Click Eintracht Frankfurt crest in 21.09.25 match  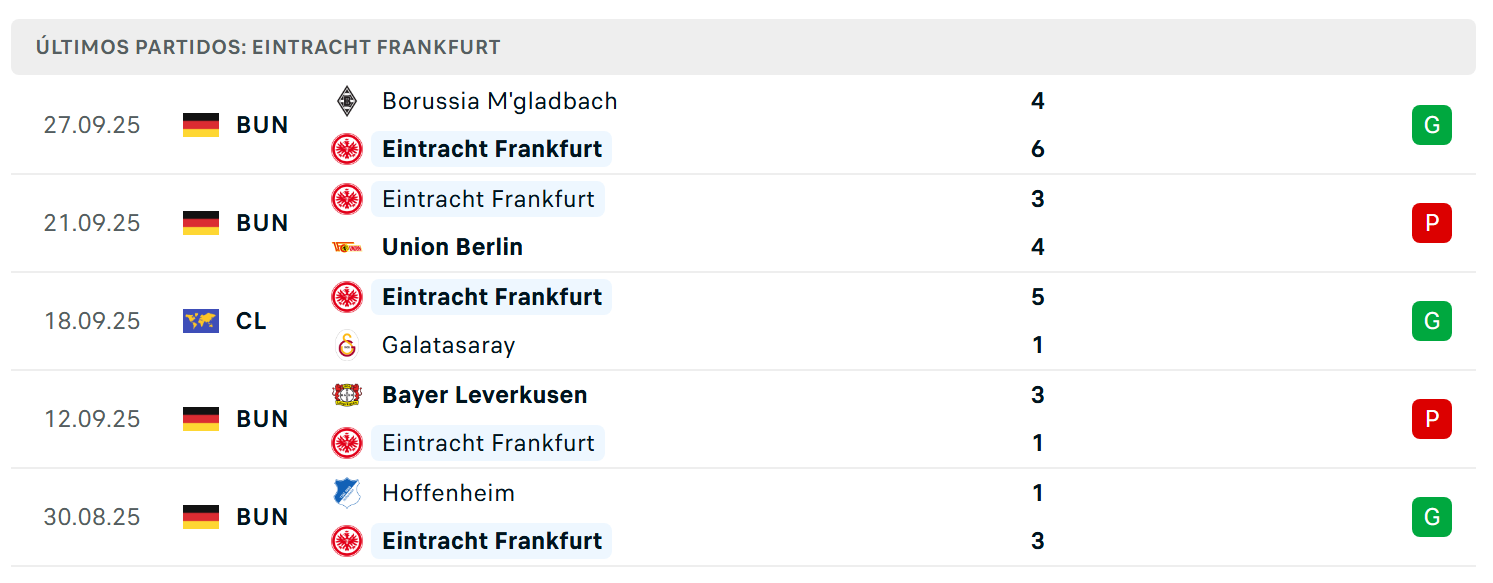coord(347,199)
